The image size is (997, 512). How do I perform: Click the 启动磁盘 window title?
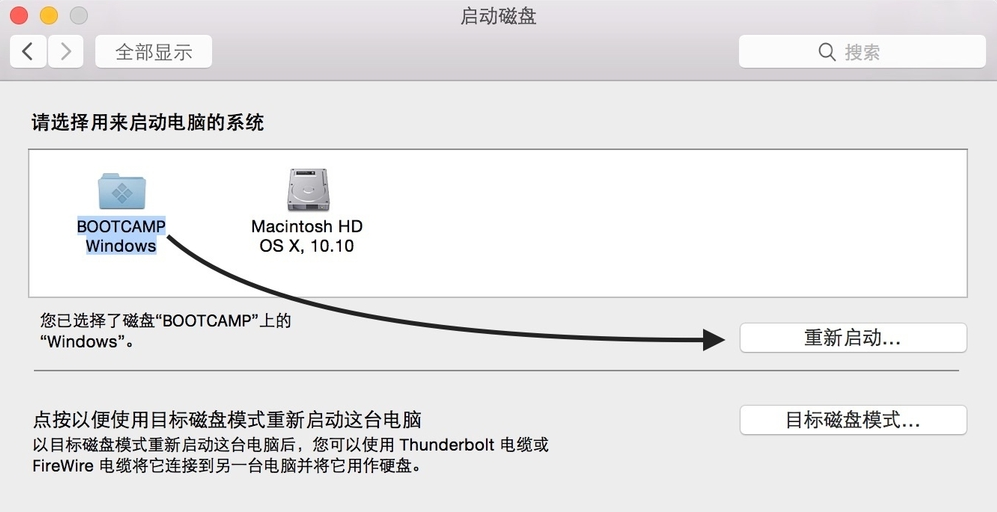coord(498,16)
